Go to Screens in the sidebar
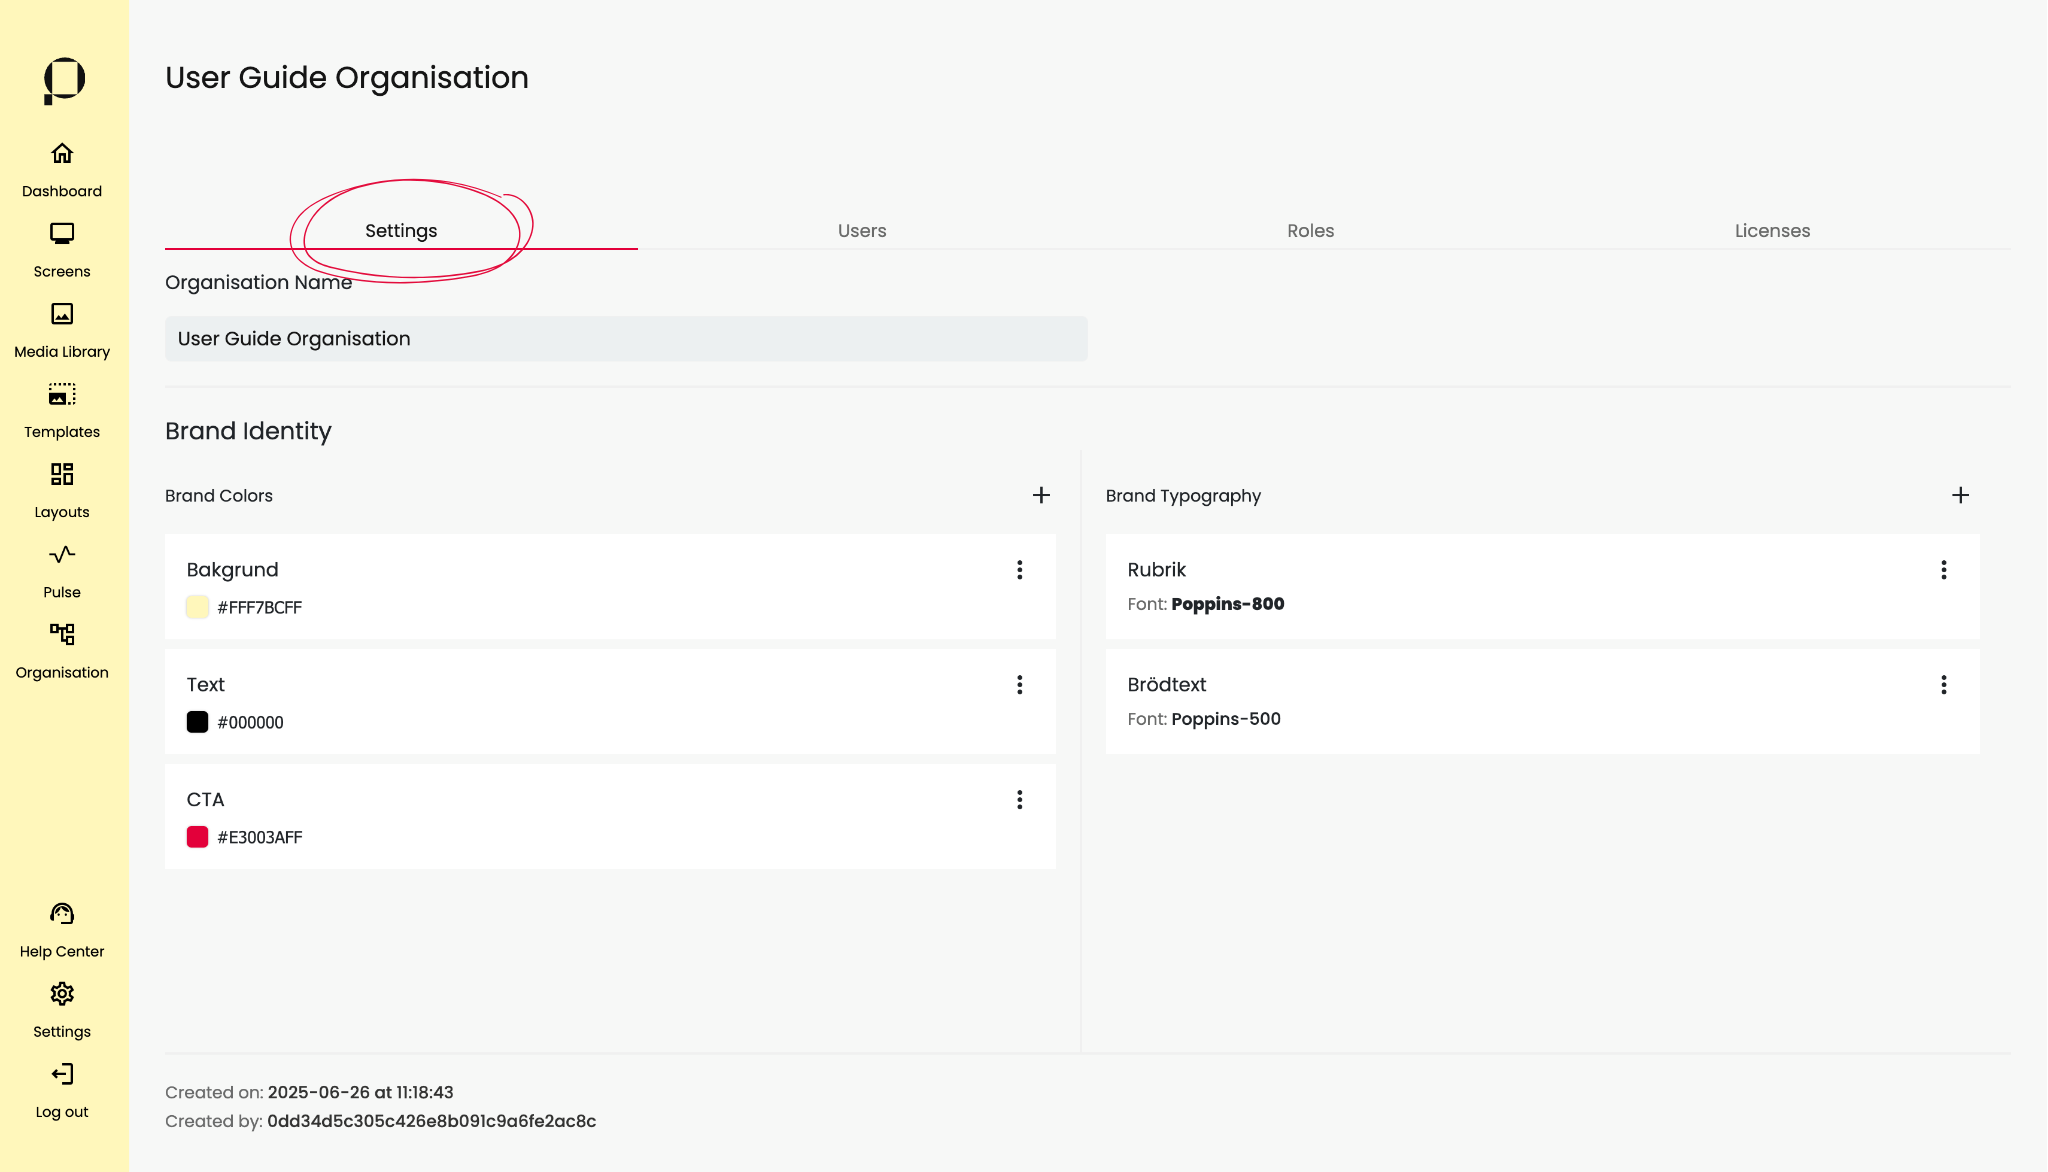Screen dimensions: 2048x1172 click(x=62, y=234)
